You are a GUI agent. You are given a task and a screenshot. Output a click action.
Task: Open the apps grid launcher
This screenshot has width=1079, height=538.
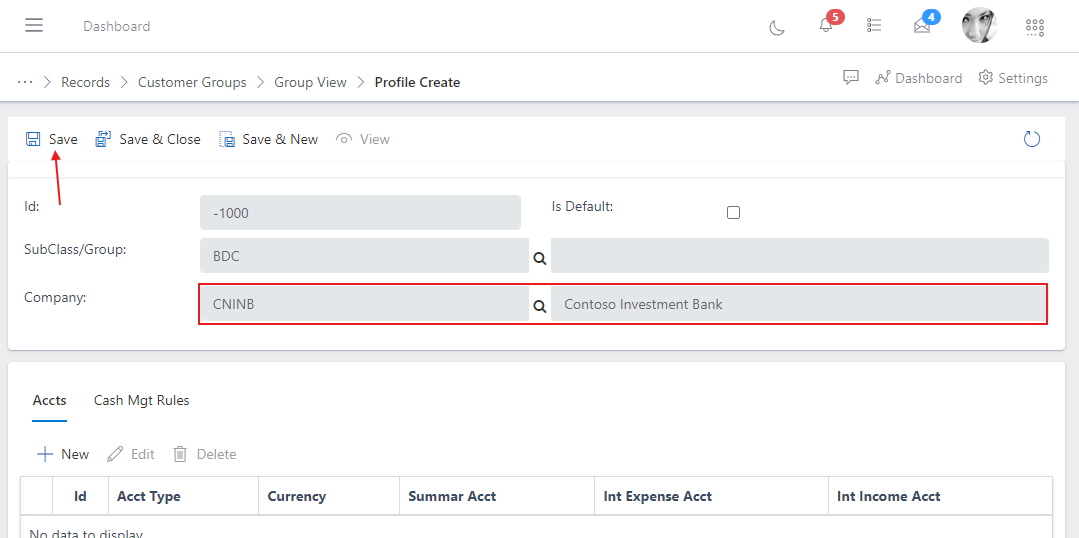coord(1034,27)
